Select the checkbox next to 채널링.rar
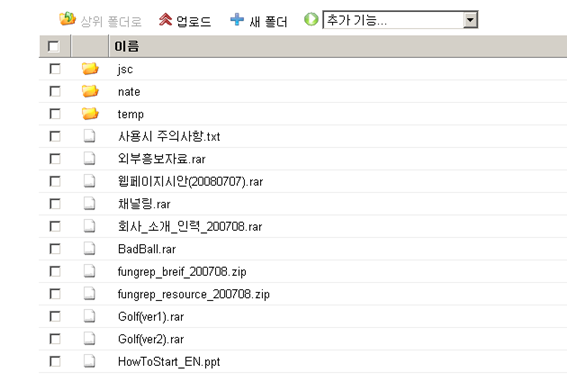This screenshot has height=376, width=580. tap(55, 204)
